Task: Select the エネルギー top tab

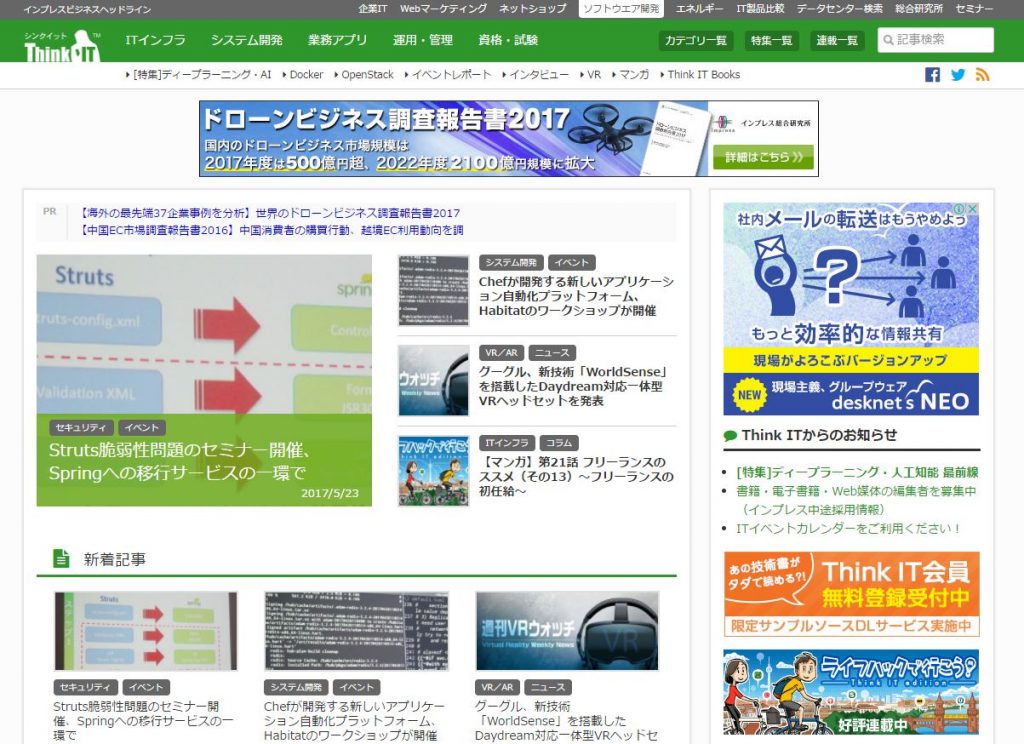Action: [699, 9]
